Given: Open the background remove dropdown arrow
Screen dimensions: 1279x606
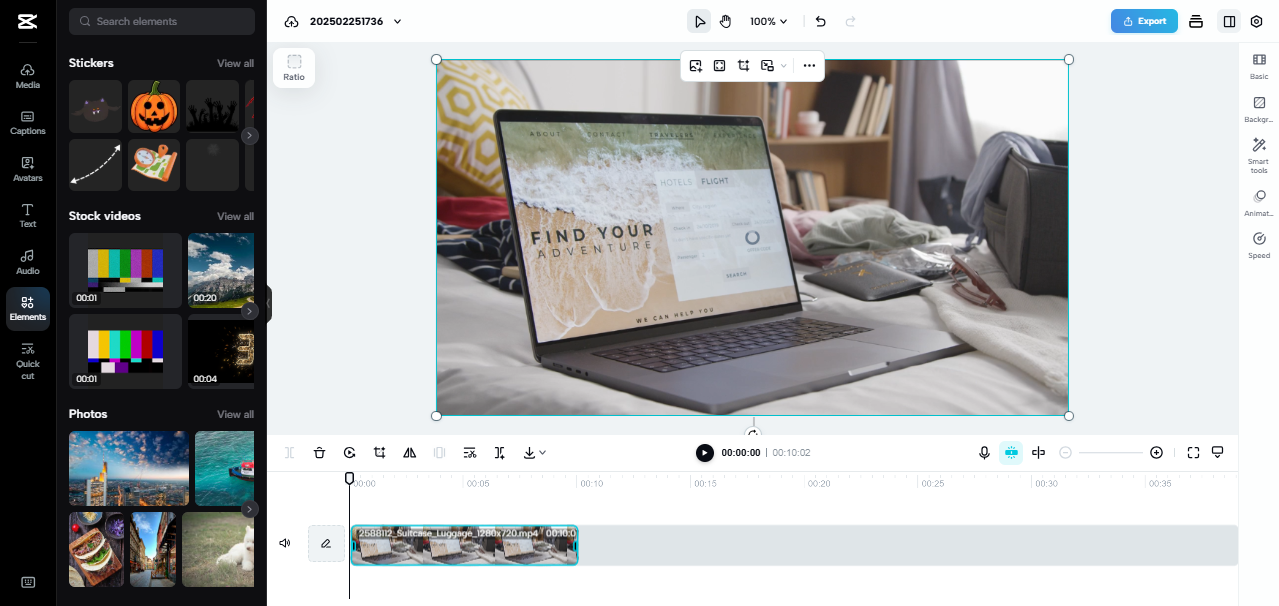Looking at the screenshot, I should point(784,66).
